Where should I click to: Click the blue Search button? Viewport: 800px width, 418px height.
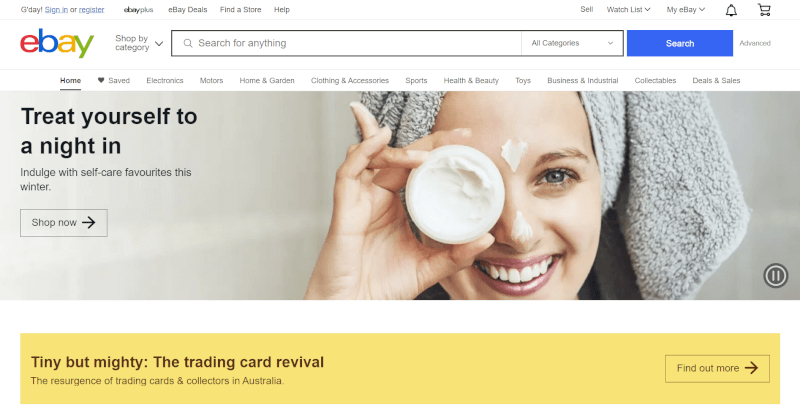point(680,43)
